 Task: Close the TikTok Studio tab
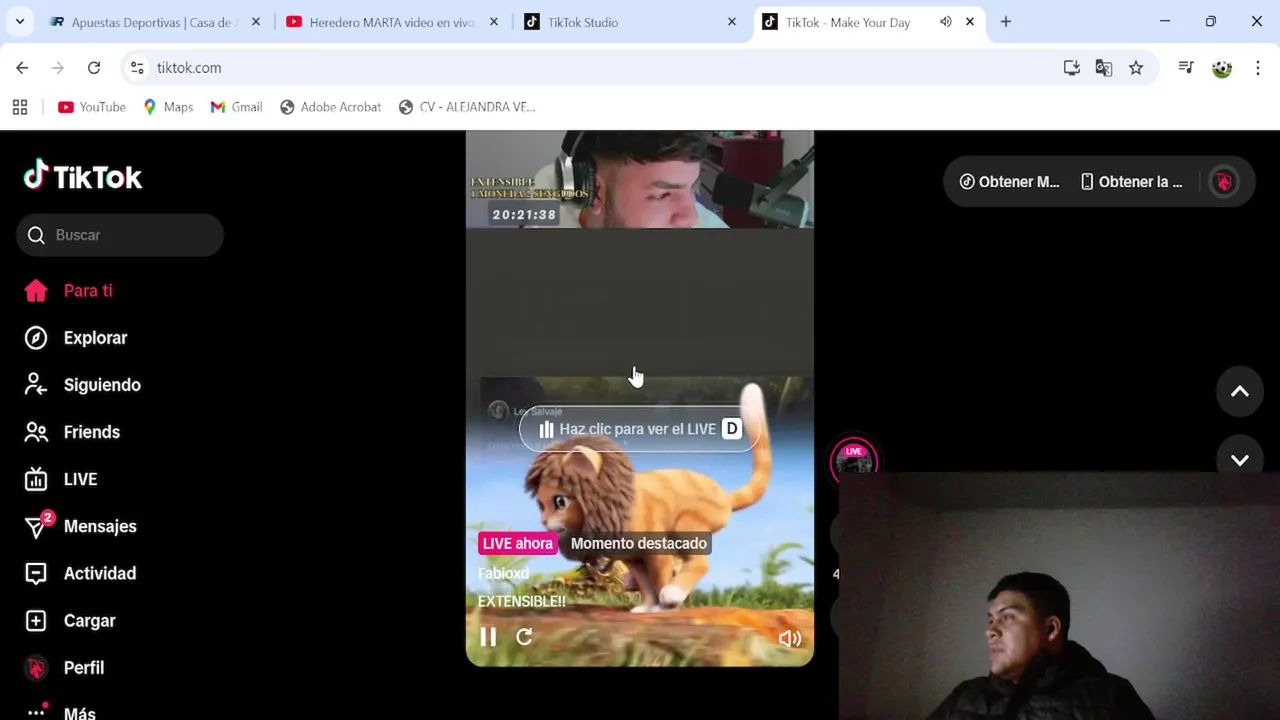coord(732,22)
